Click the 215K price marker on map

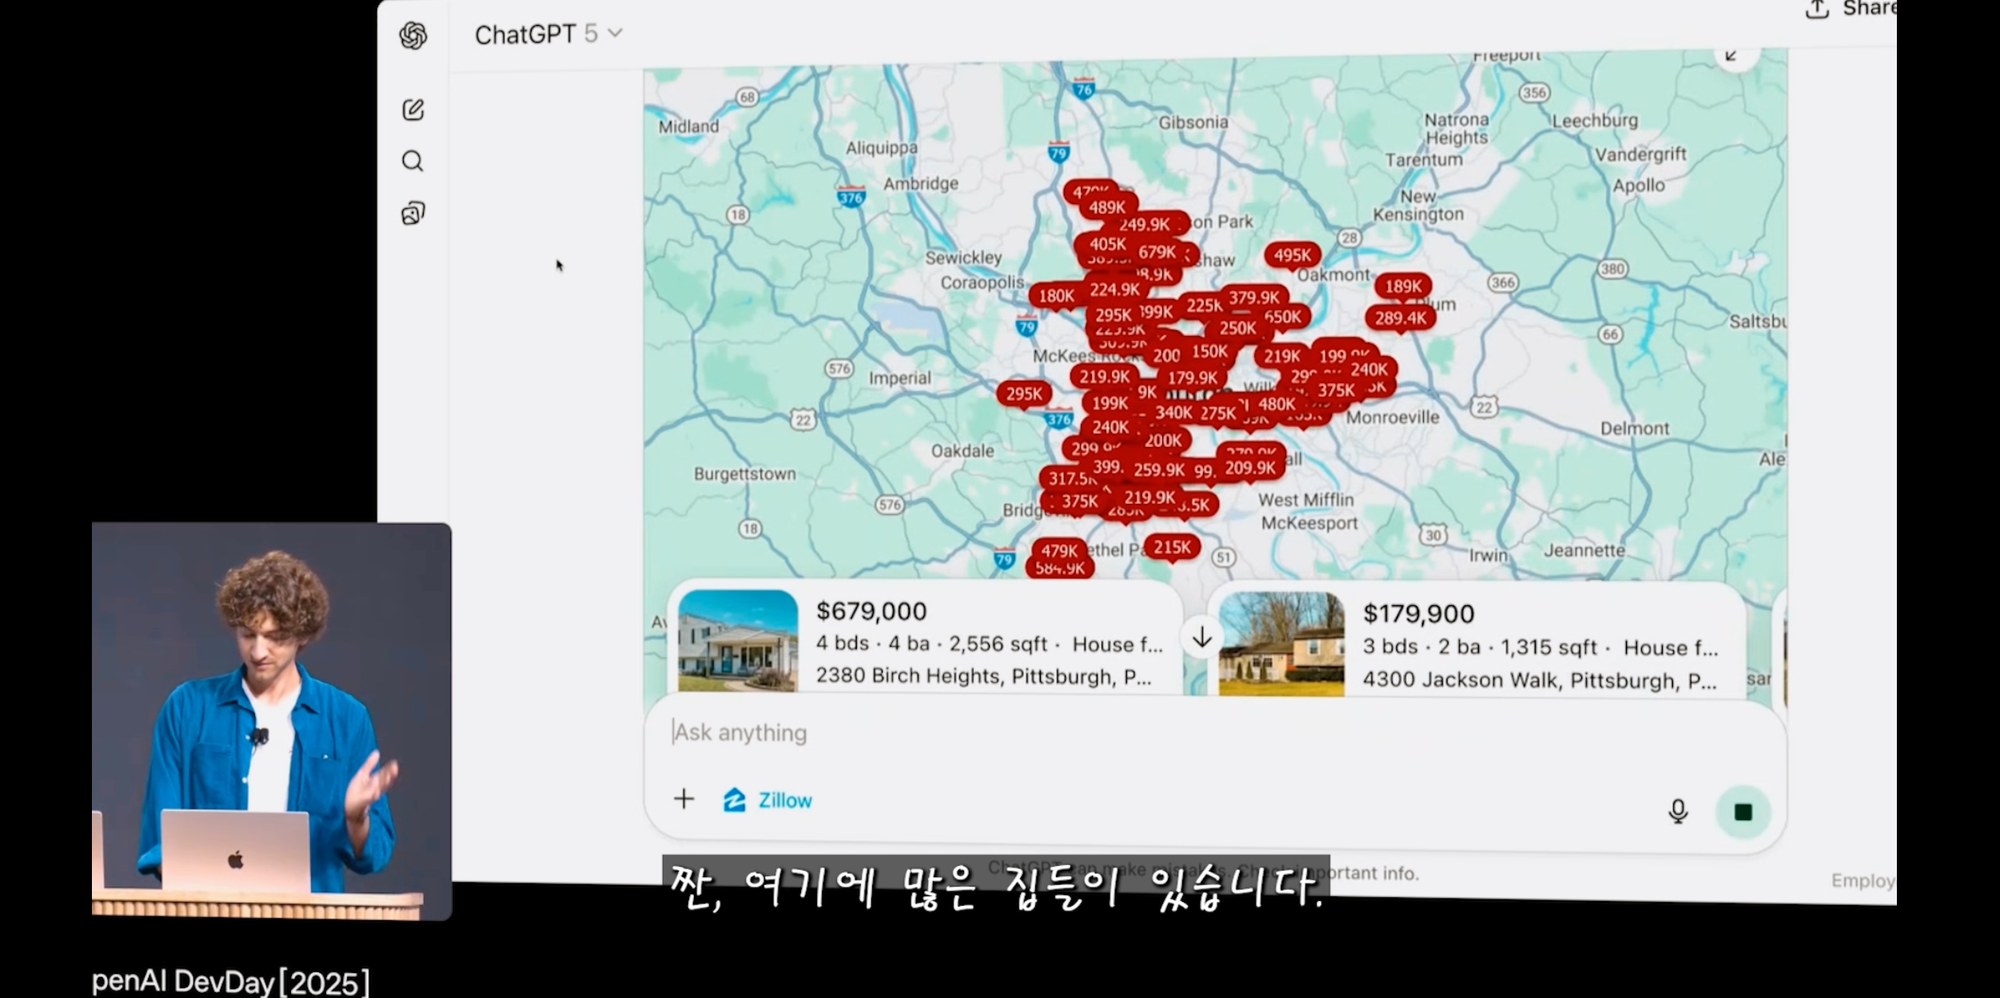1172,547
